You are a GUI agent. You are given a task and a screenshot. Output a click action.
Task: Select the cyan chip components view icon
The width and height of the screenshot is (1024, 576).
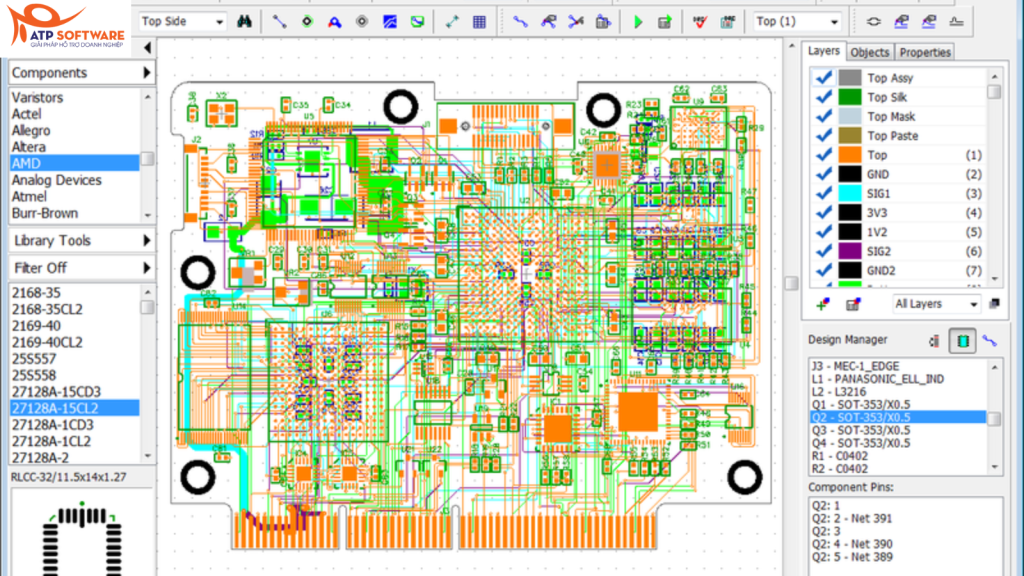click(x=962, y=341)
